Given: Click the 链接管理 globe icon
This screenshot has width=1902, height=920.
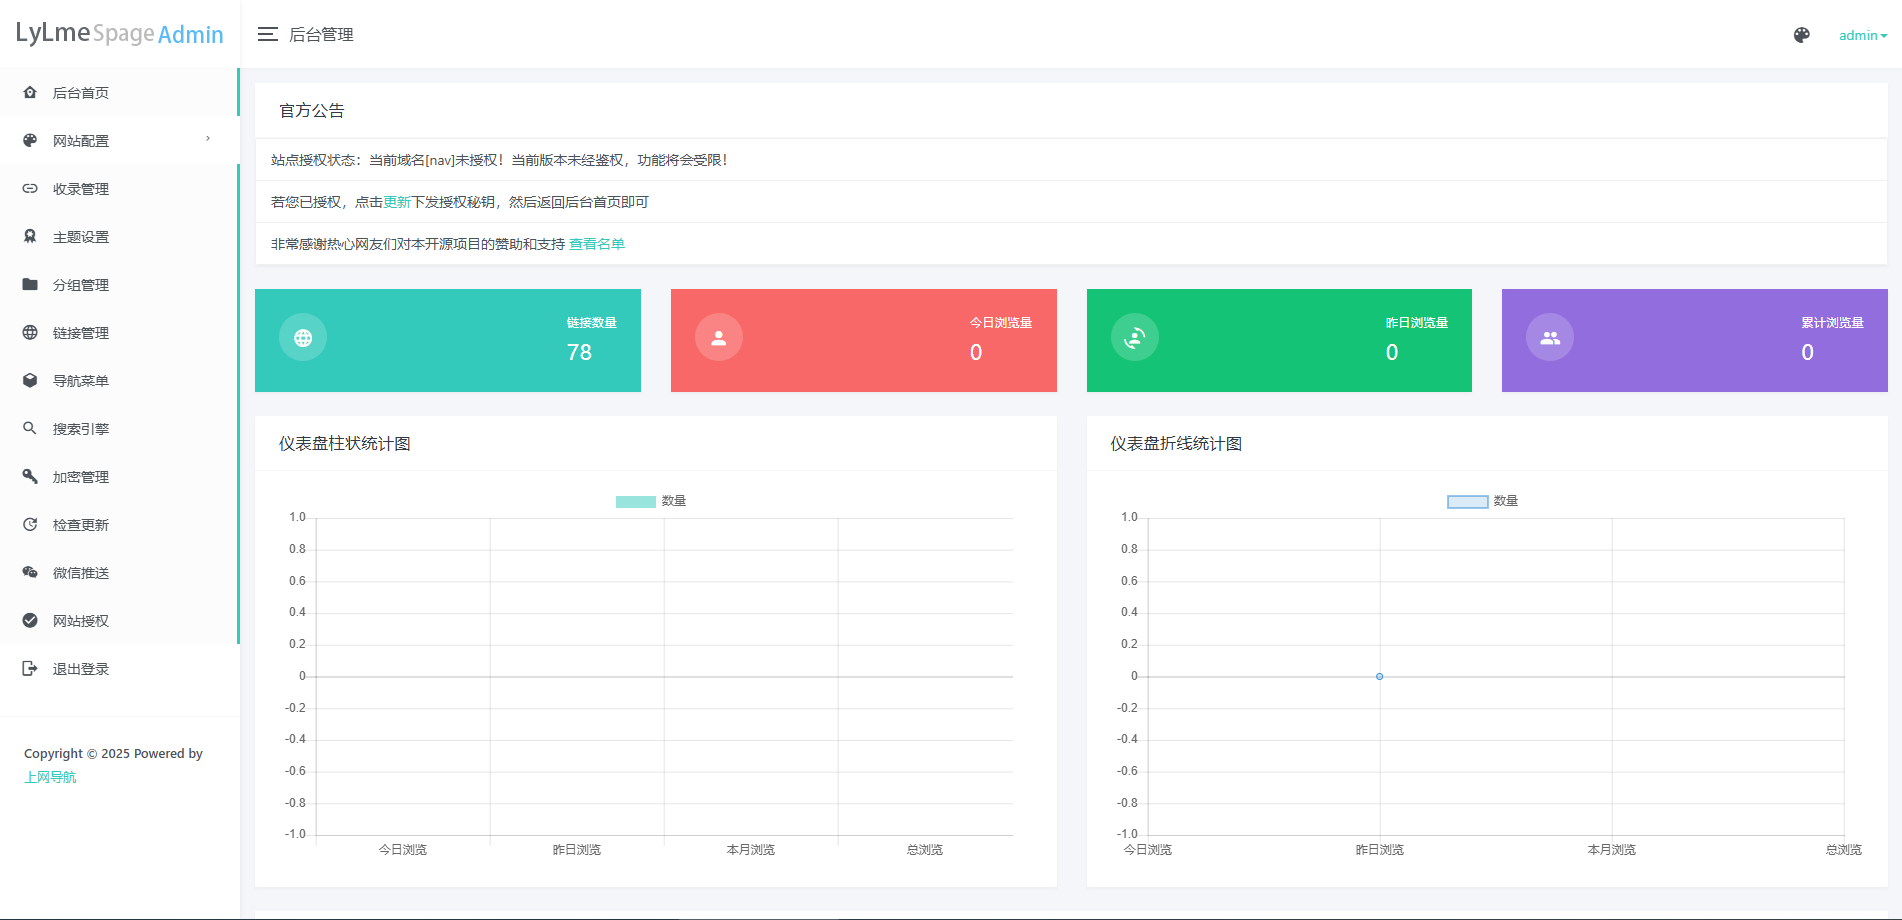Looking at the screenshot, I should pos(30,332).
